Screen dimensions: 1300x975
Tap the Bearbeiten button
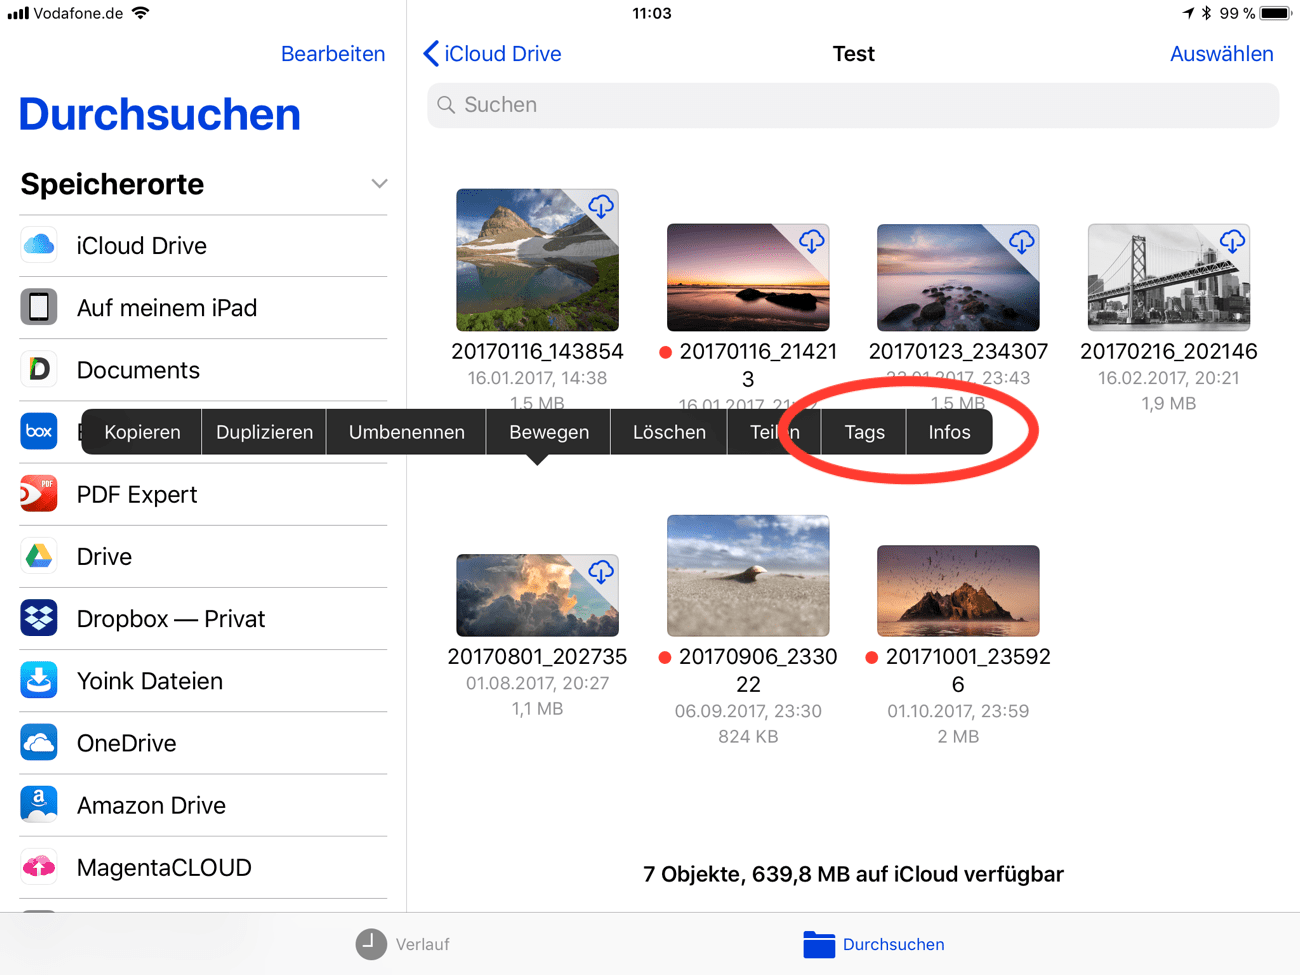point(333,54)
